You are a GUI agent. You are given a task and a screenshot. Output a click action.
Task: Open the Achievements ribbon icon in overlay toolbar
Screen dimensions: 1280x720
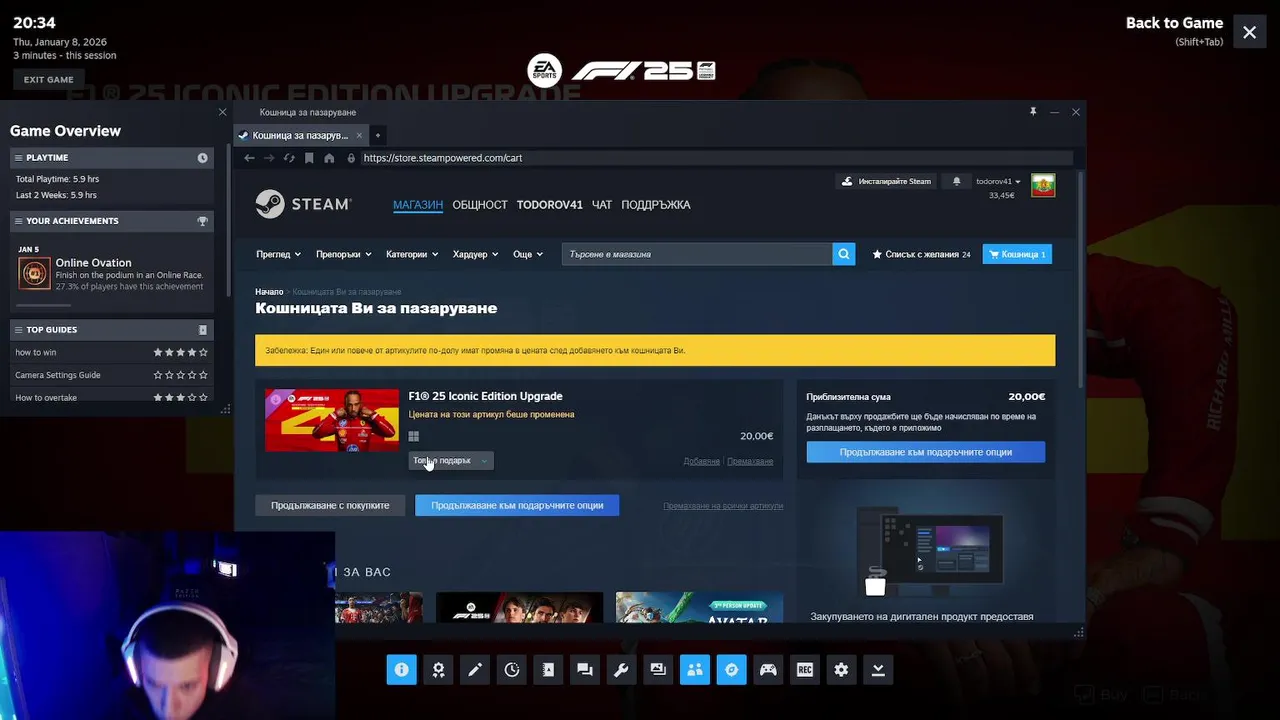[438, 670]
